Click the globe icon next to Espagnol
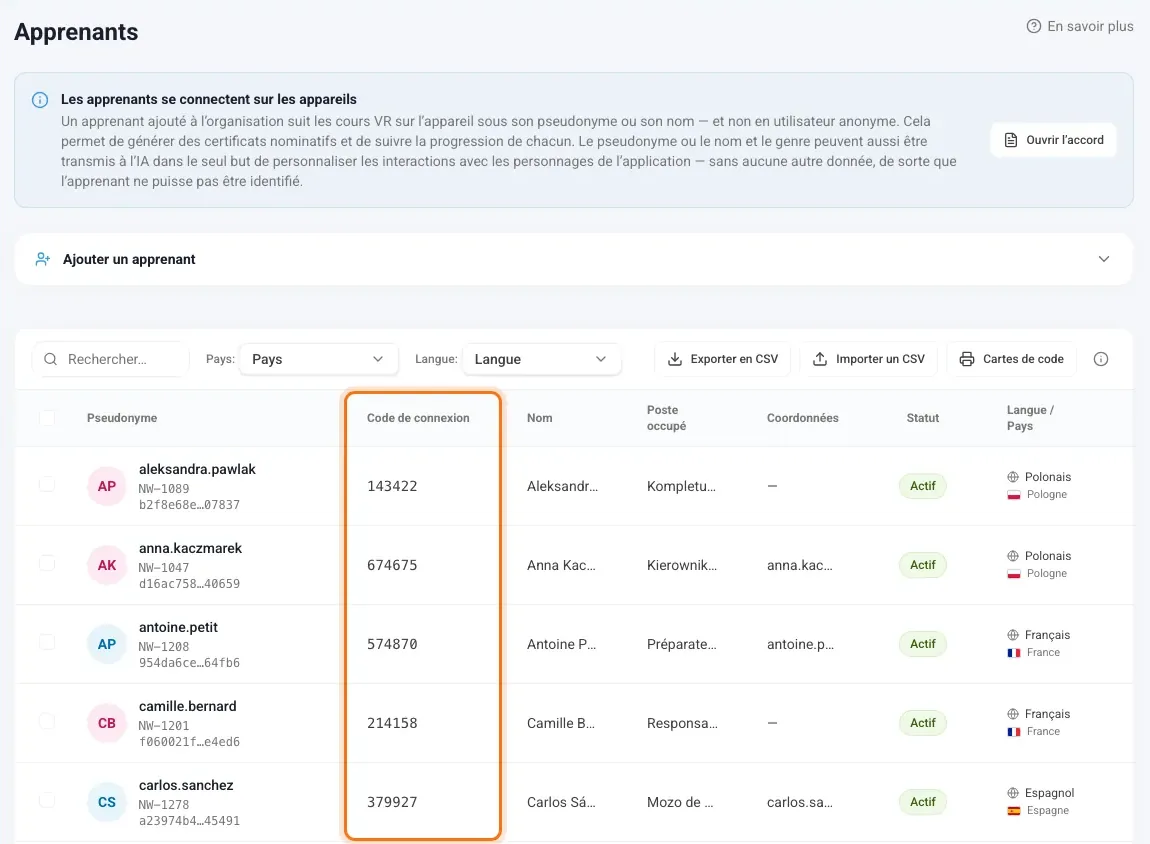This screenshot has height=844, width=1150. [1013, 793]
